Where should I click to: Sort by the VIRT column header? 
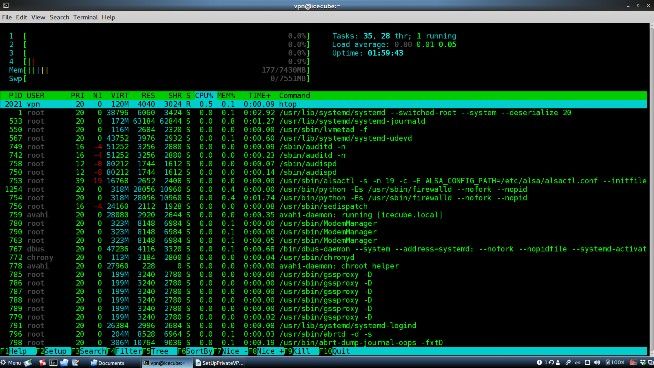[x=120, y=96]
